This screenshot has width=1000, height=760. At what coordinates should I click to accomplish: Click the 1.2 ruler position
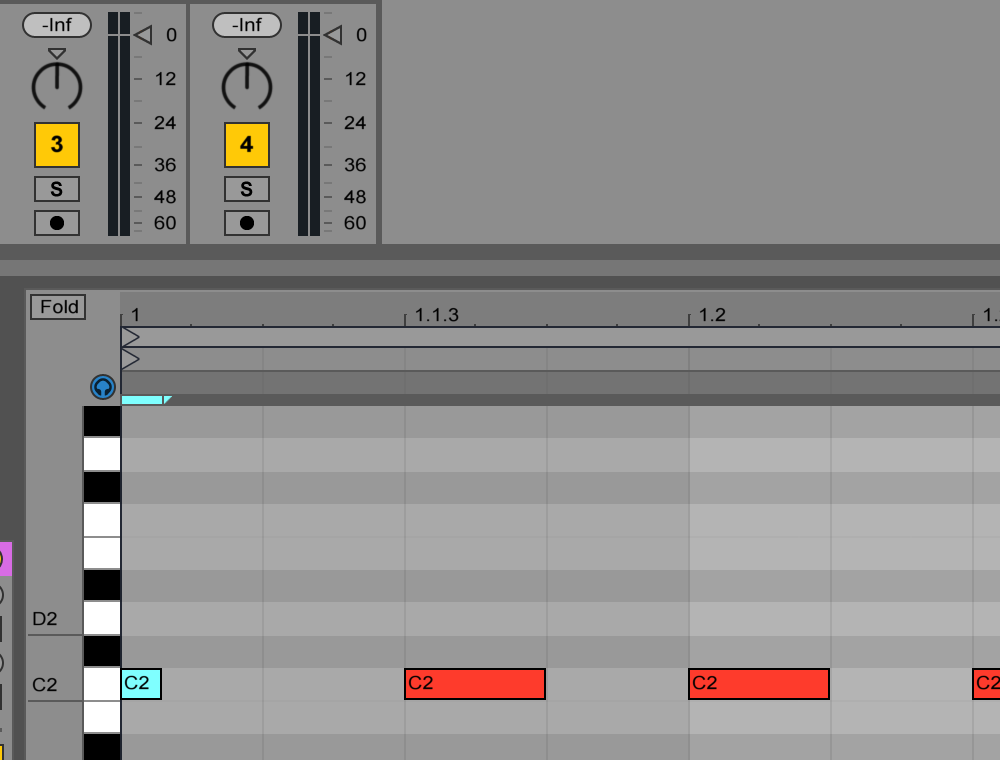coord(712,315)
